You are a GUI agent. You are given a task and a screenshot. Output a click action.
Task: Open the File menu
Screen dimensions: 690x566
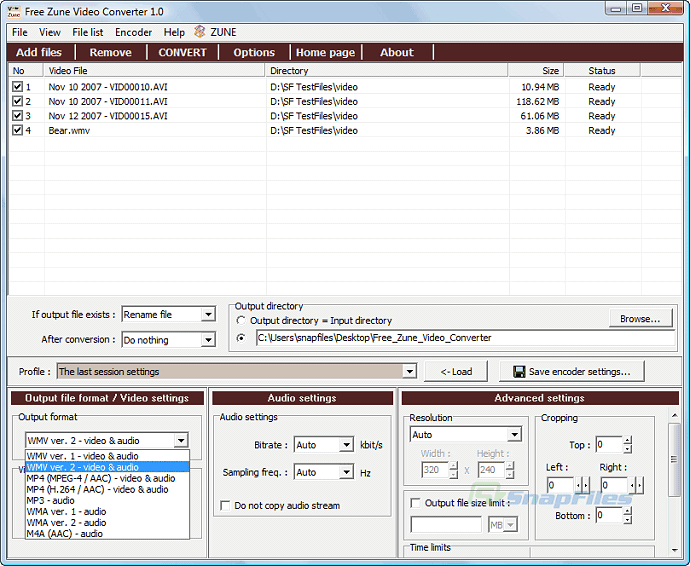[20, 32]
